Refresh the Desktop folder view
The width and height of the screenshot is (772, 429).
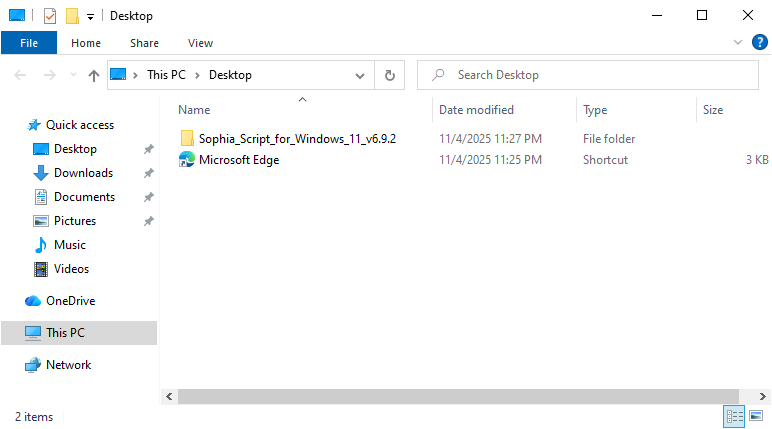[389, 75]
